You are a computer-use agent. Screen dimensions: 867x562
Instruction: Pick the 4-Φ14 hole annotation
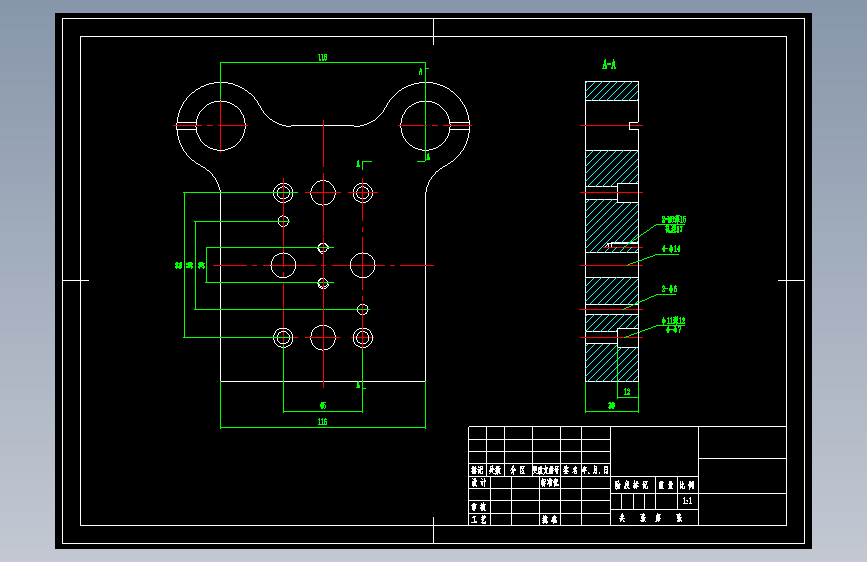[671, 249]
